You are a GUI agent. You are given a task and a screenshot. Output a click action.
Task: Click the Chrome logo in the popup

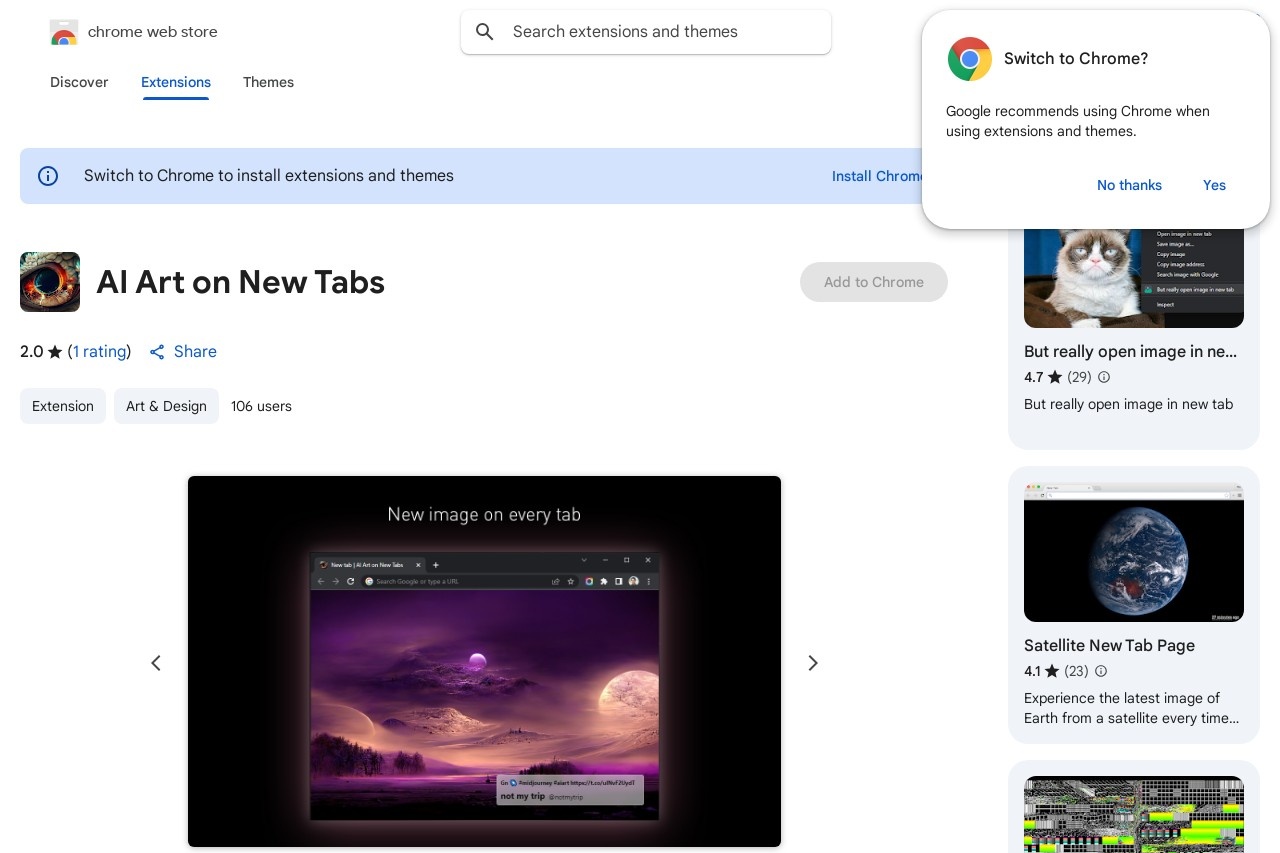[x=970, y=59]
